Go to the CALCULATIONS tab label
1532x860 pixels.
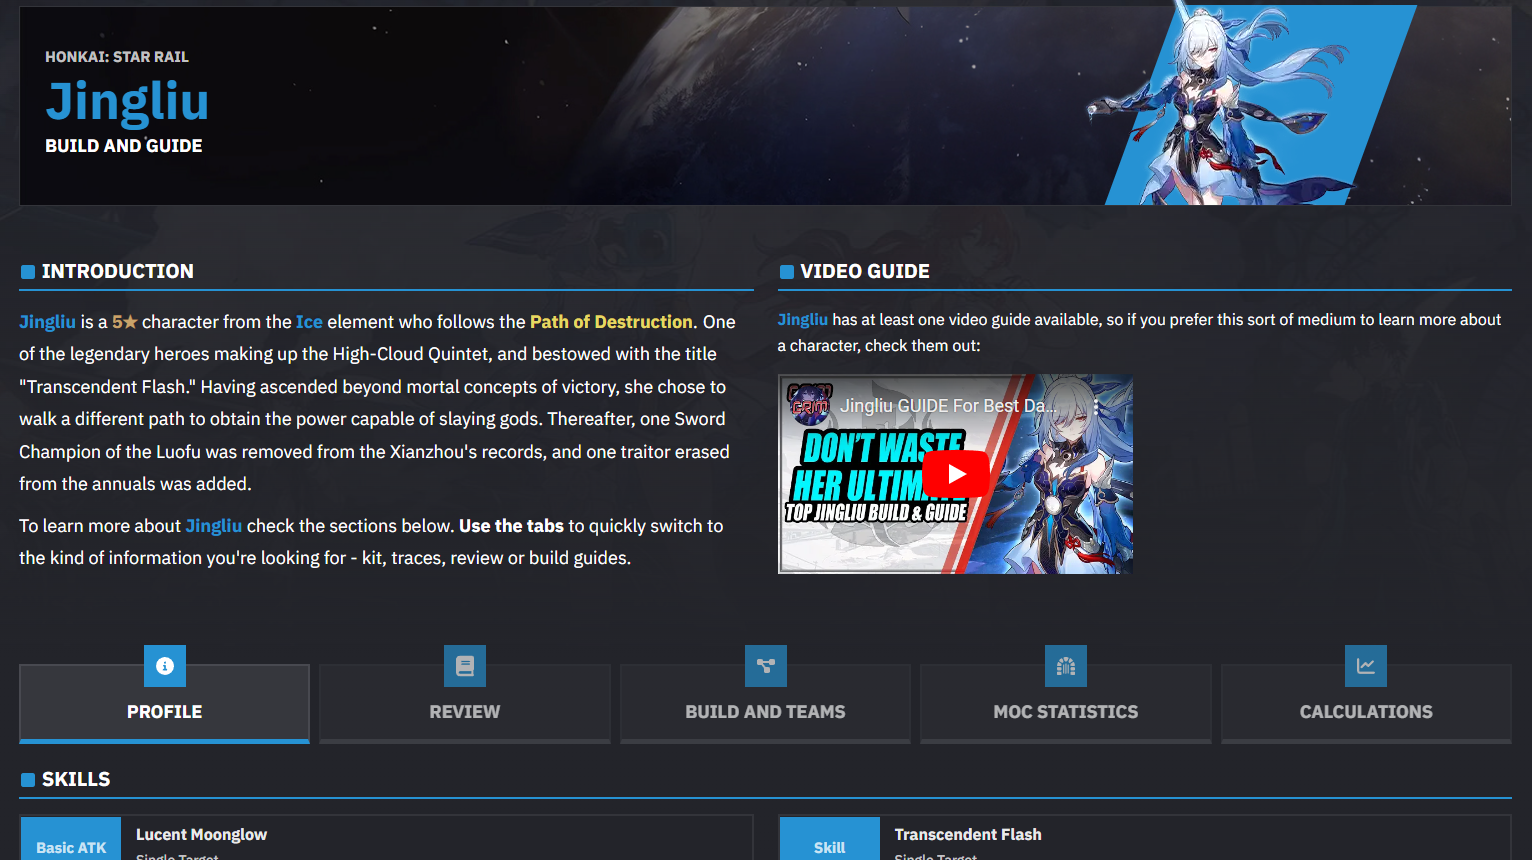[1365, 712]
